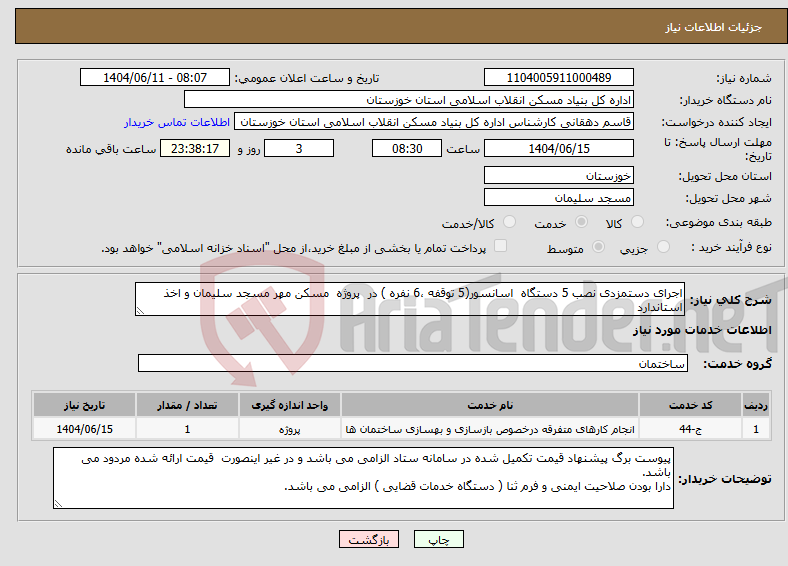Click the طبقه بندی موضوعی label
The image size is (788, 566).
click(719, 222)
